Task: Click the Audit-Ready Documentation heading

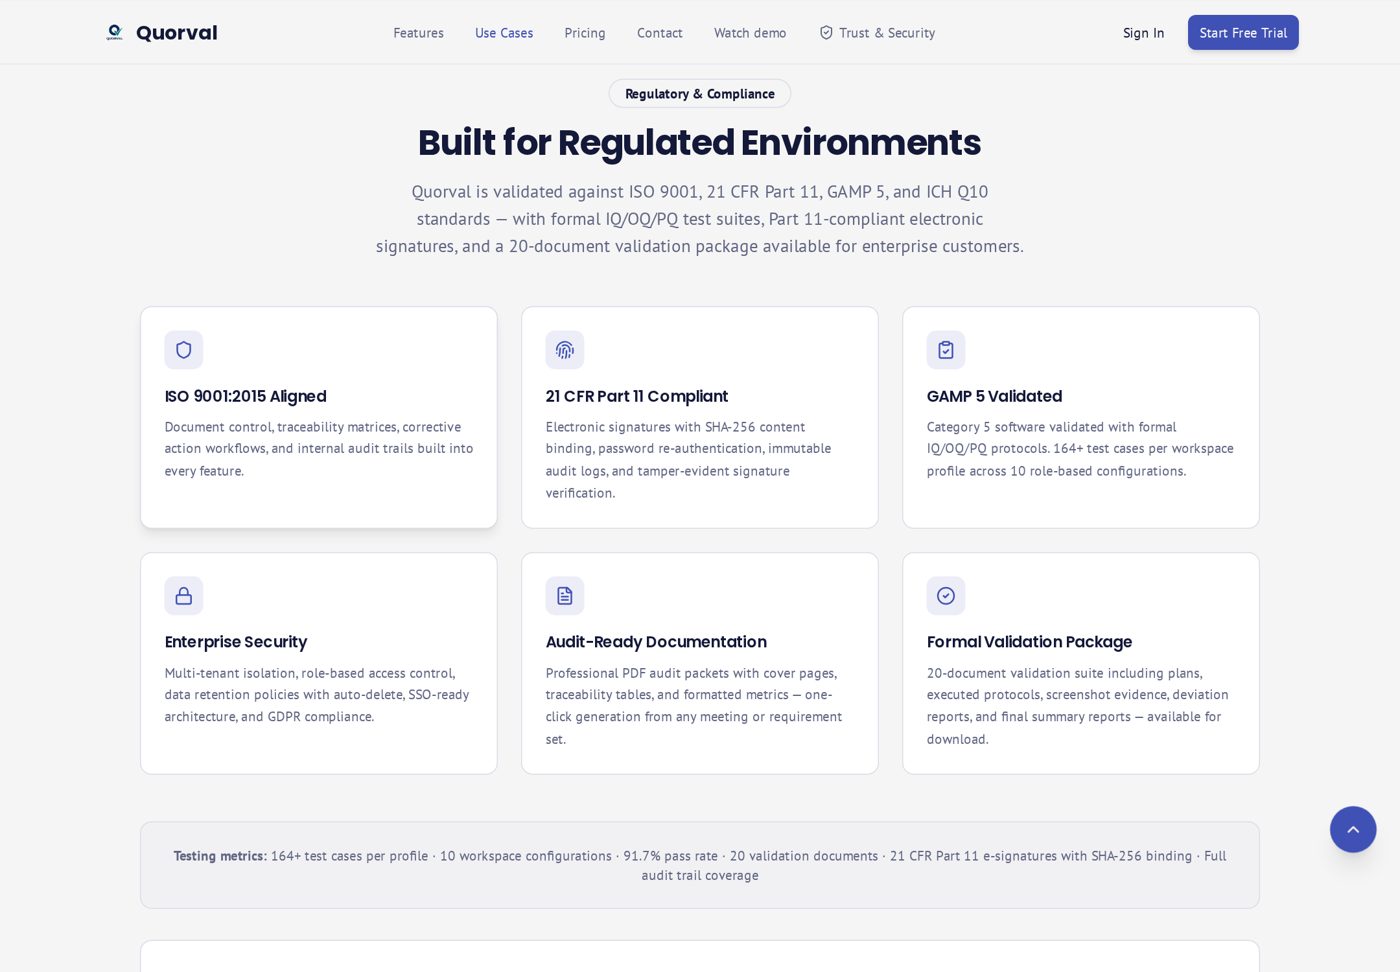Action: coord(656,642)
